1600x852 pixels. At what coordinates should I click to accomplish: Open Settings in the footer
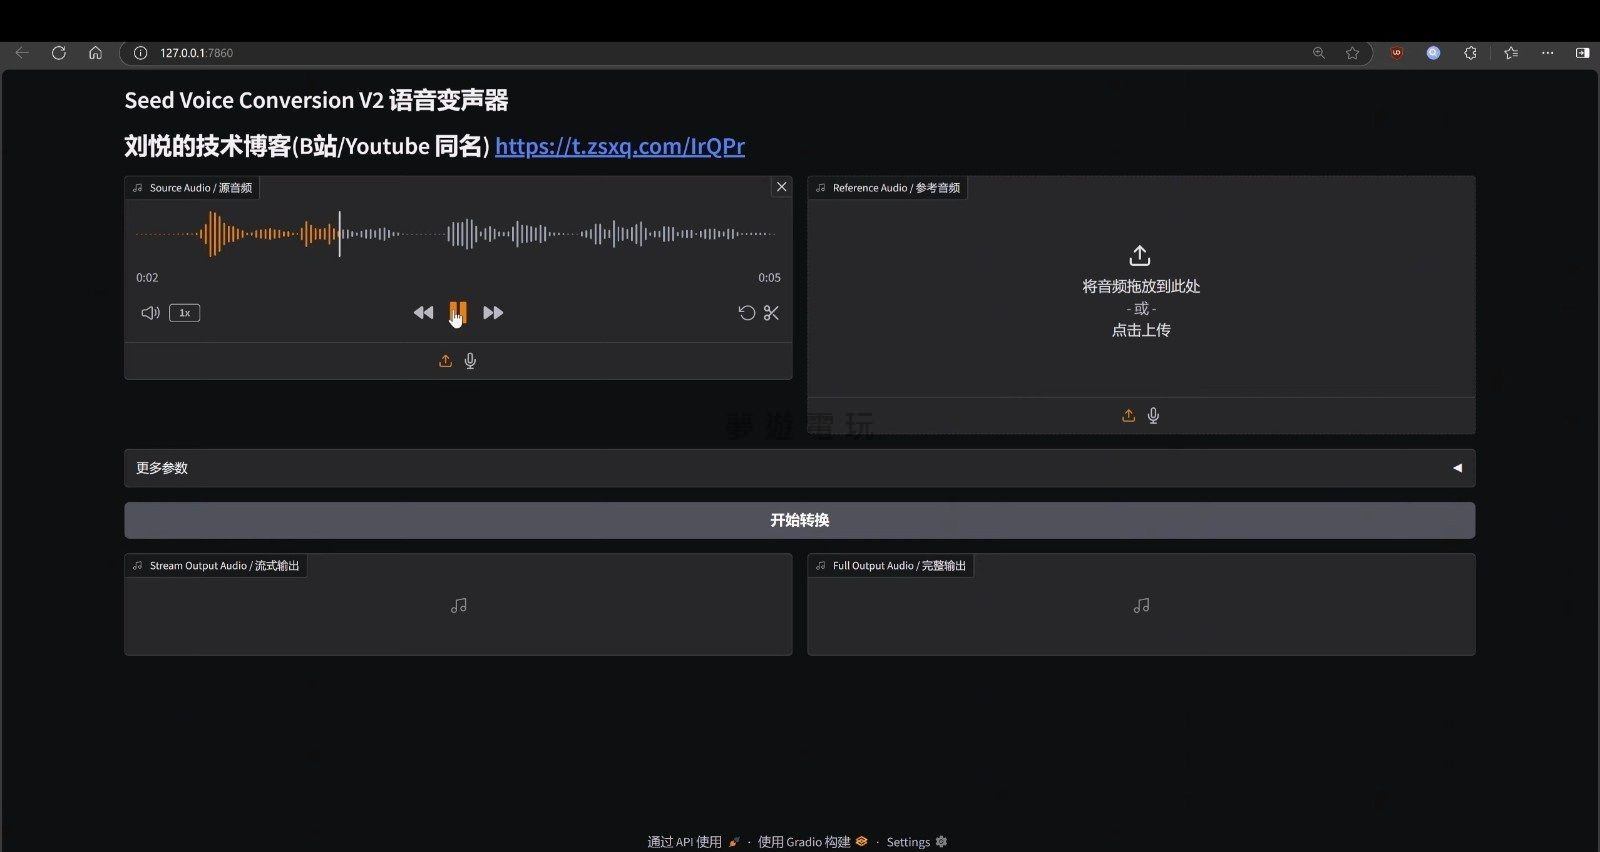(x=915, y=842)
